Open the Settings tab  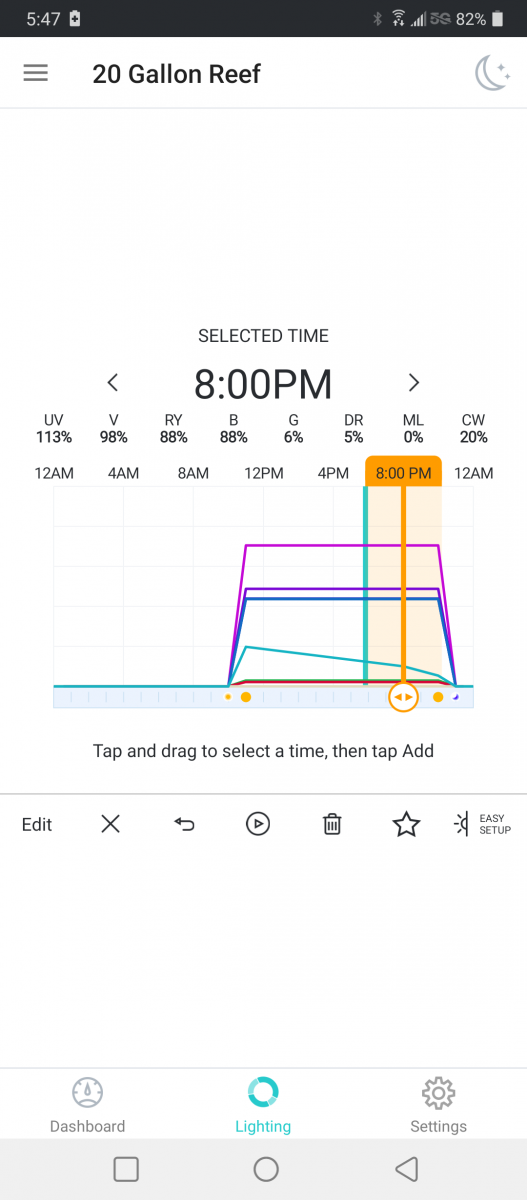pos(439,1105)
